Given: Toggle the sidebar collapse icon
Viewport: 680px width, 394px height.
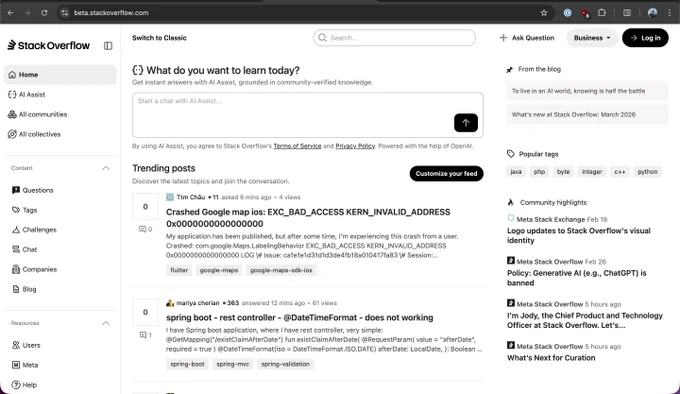Looking at the screenshot, I should tap(108, 46).
